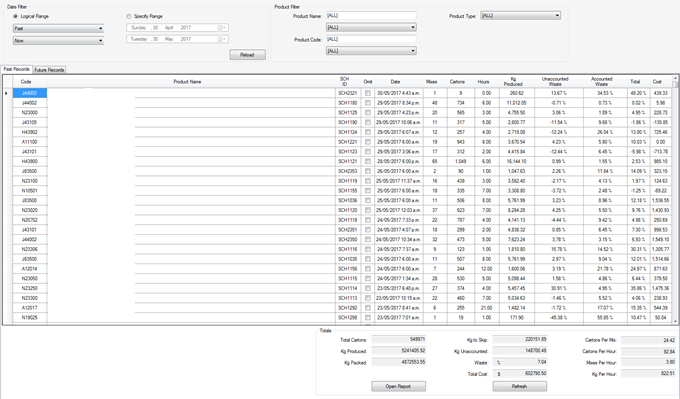
Task: Click the Kg Unaccounted total field
Action: 520,351
